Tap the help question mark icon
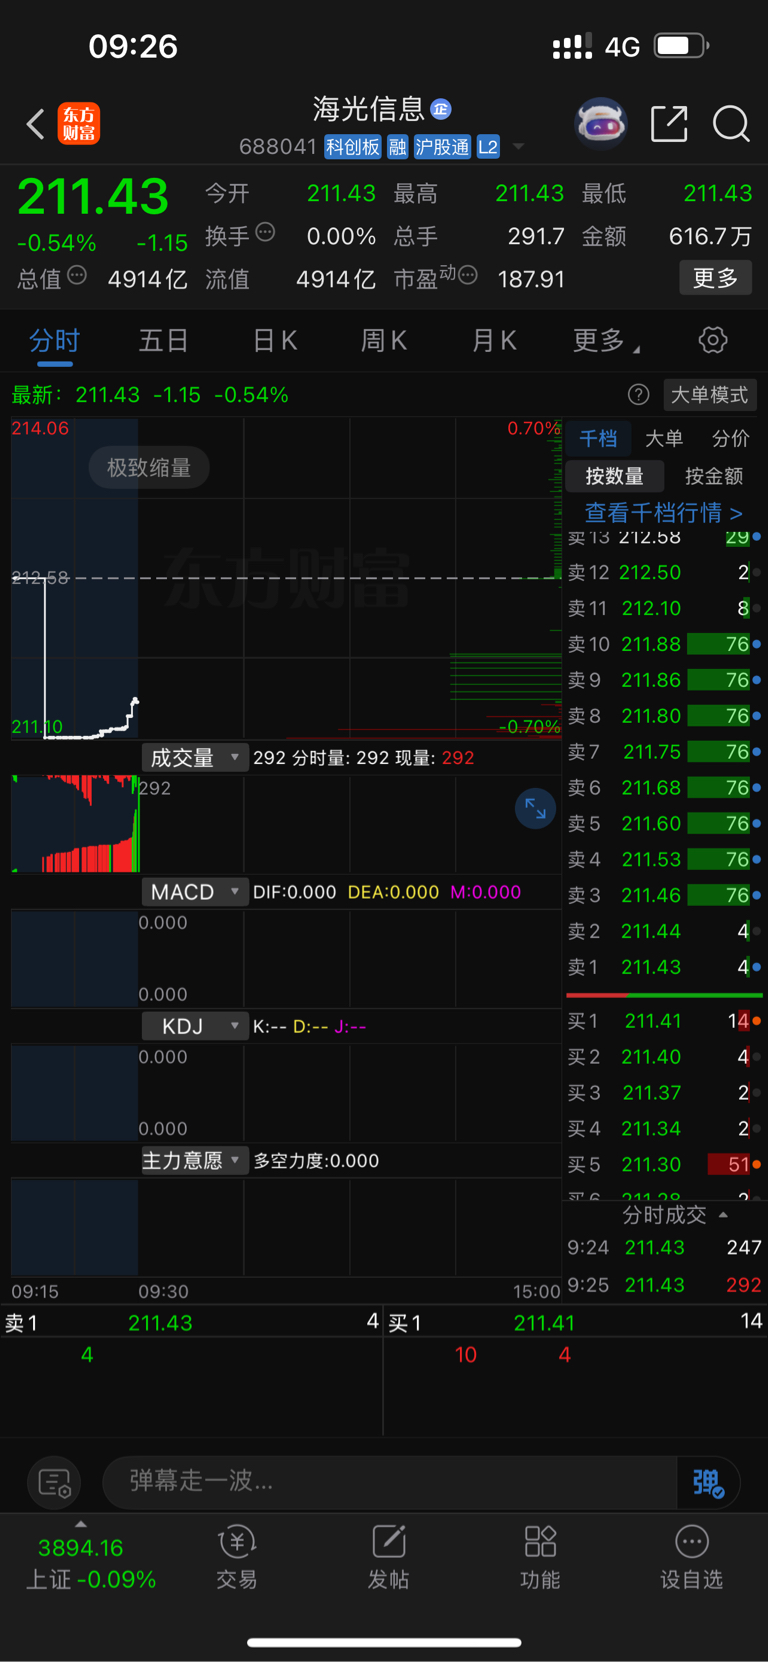Viewport: 768px width, 1662px height. pyautogui.click(x=638, y=395)
